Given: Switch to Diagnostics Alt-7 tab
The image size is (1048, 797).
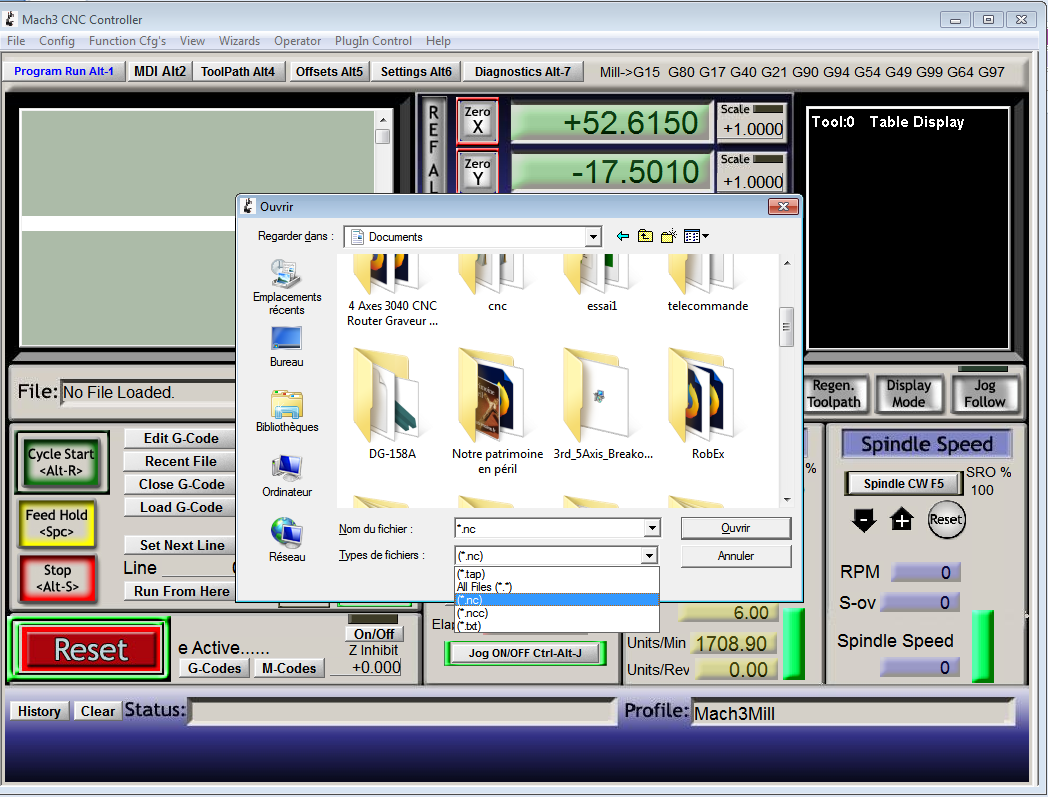Looking at the screenshot, I should 523,72.
